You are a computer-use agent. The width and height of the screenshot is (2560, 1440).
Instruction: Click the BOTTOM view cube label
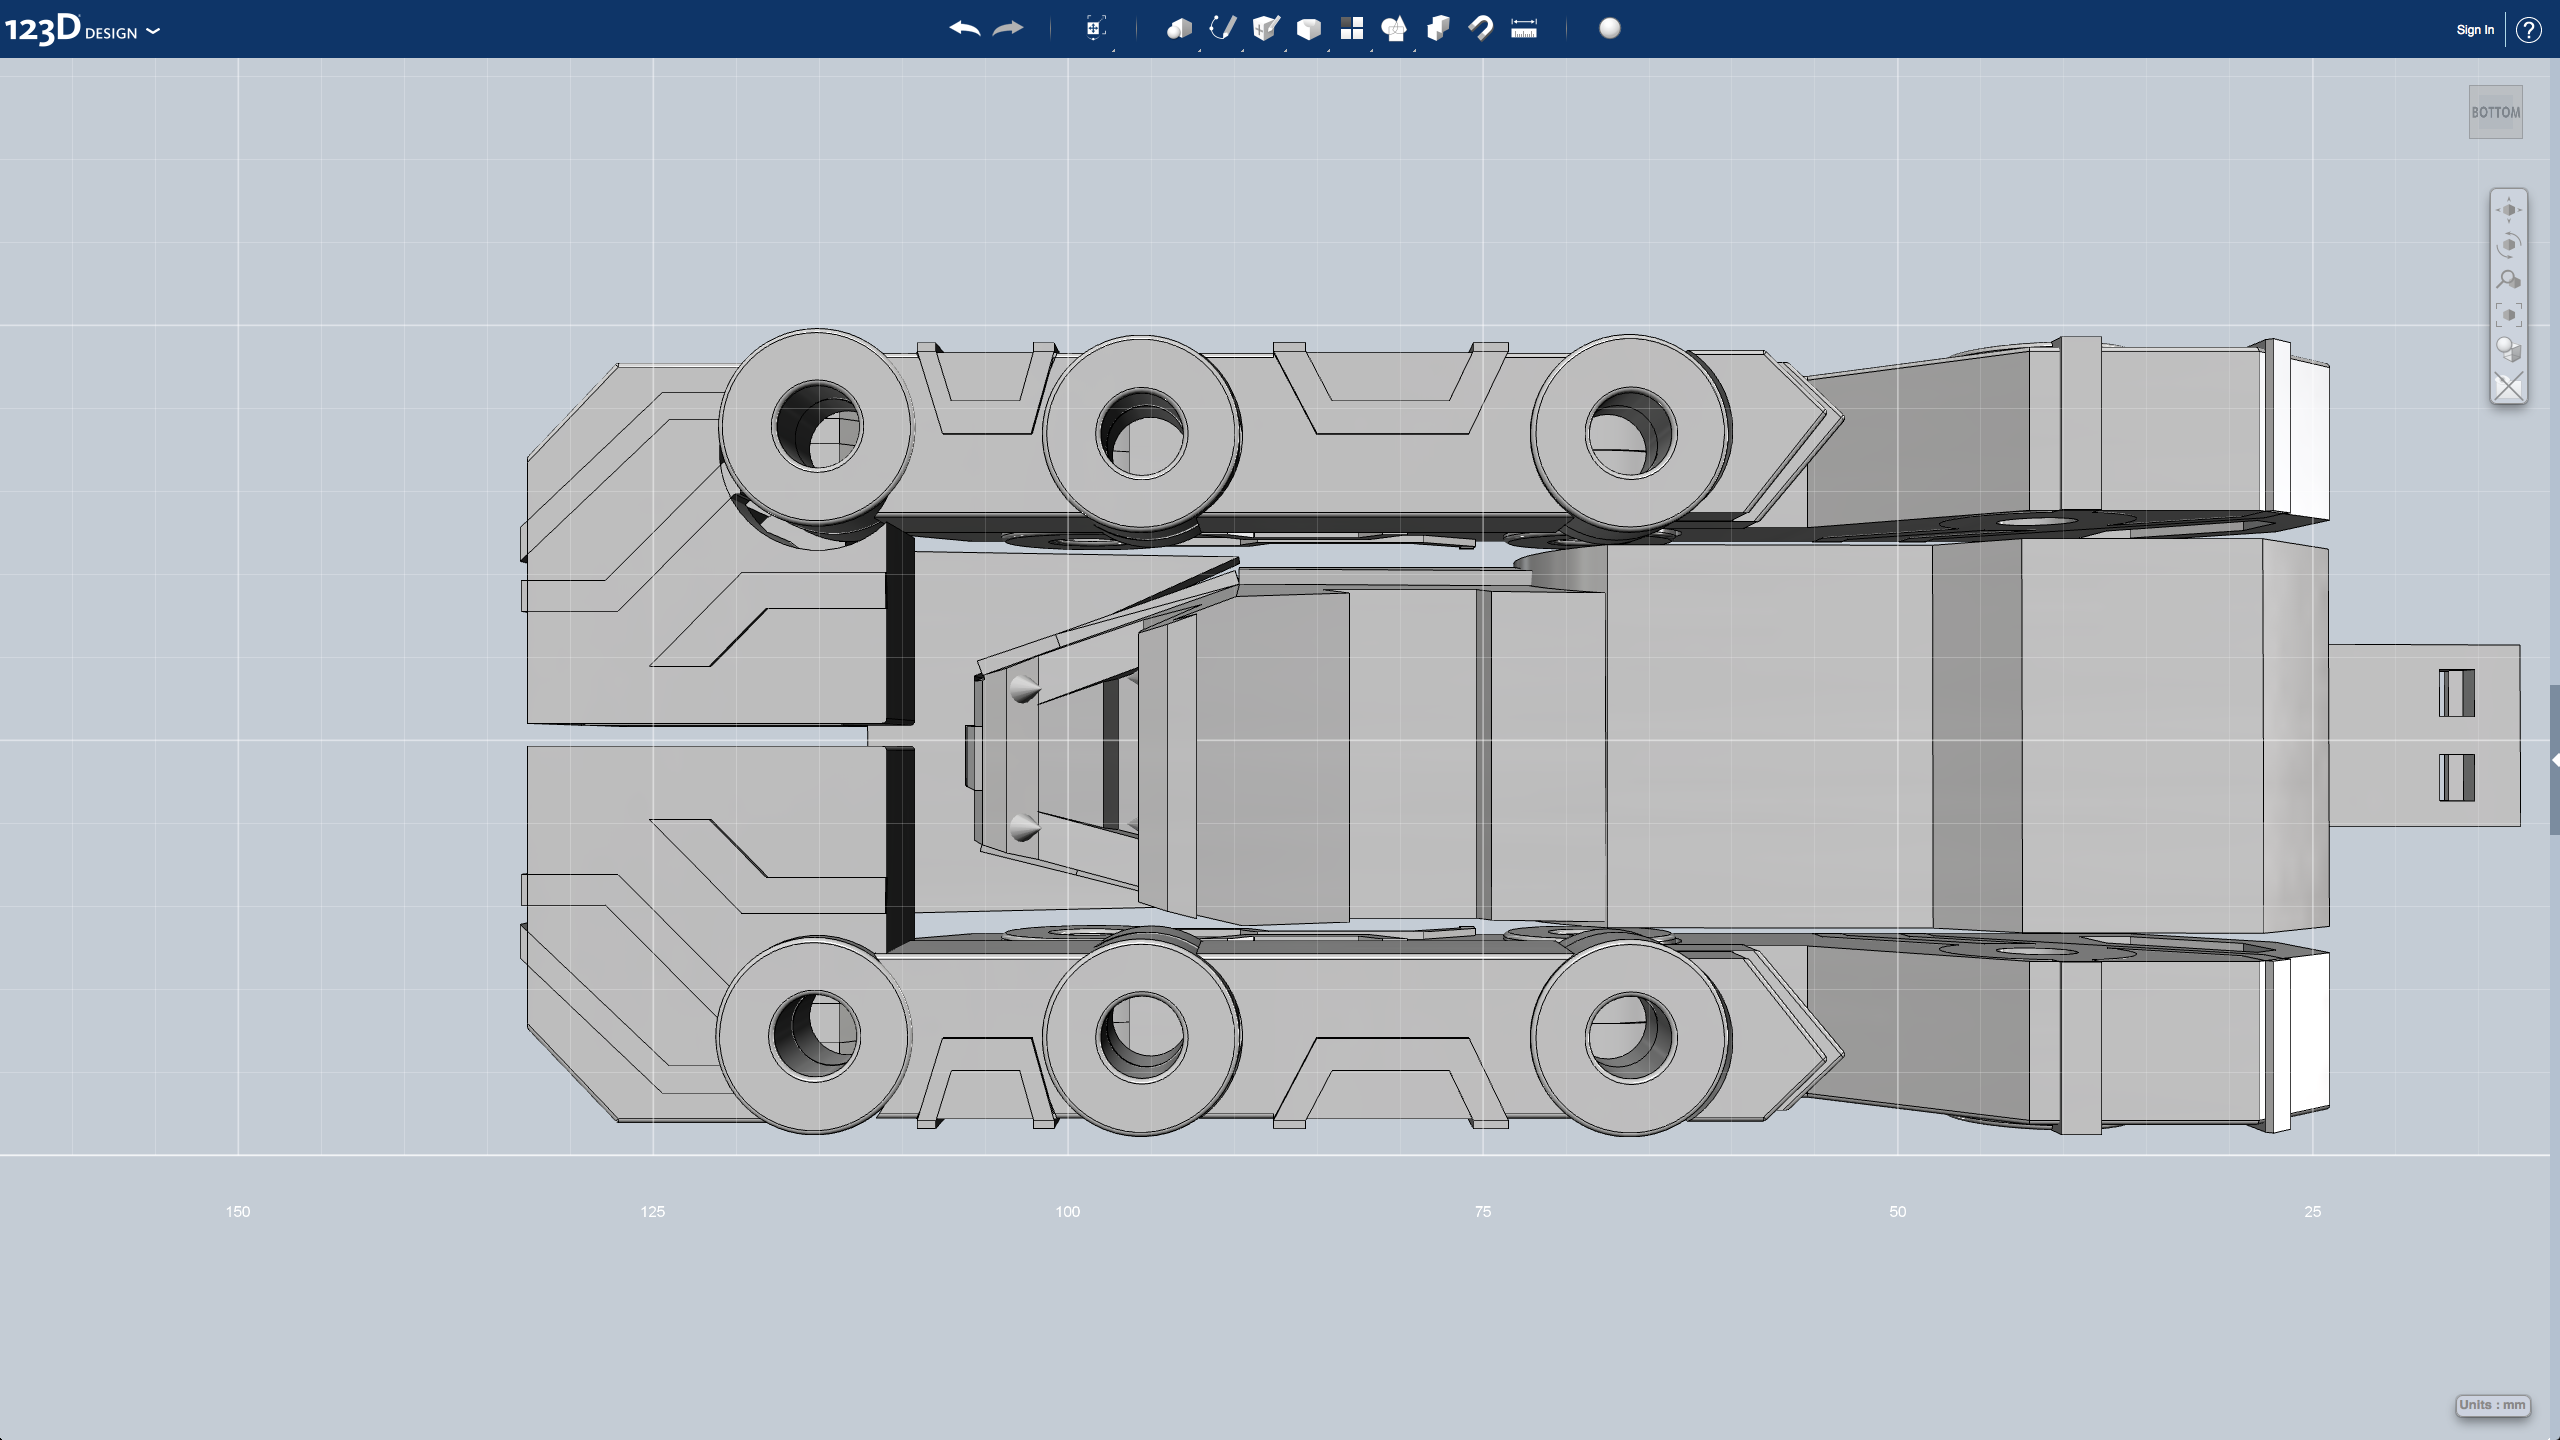2494,111
